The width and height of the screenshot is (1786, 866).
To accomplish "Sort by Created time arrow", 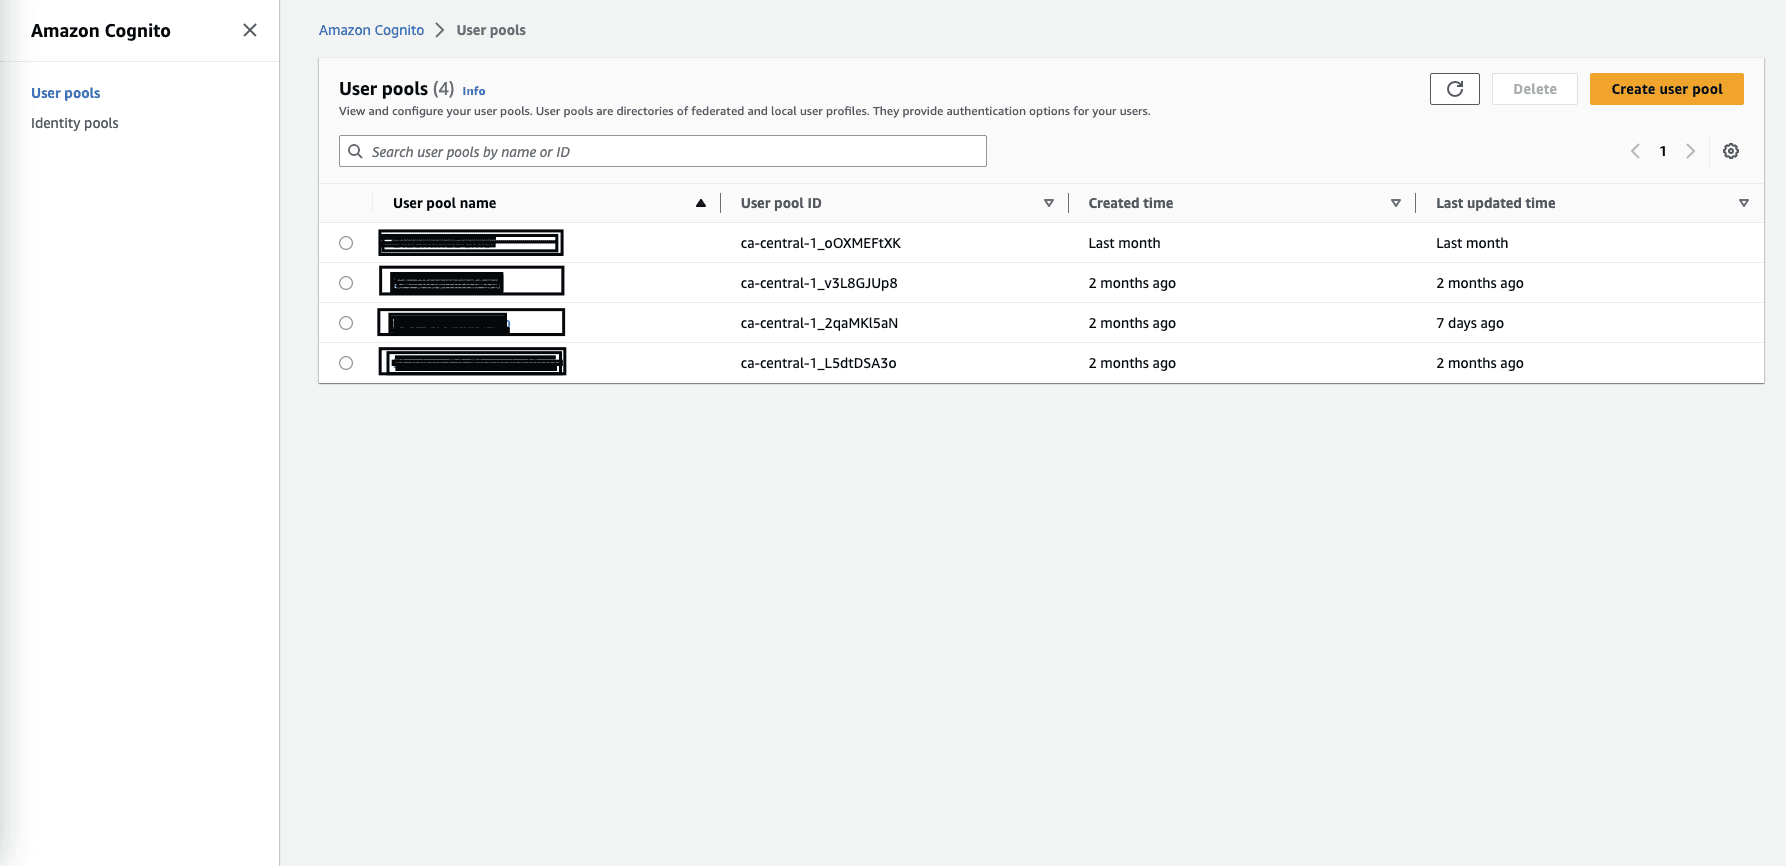I will click(1396, 203).
